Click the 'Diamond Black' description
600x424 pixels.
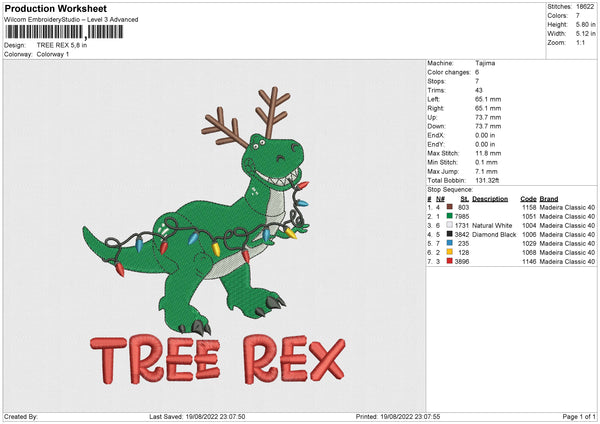494,235
